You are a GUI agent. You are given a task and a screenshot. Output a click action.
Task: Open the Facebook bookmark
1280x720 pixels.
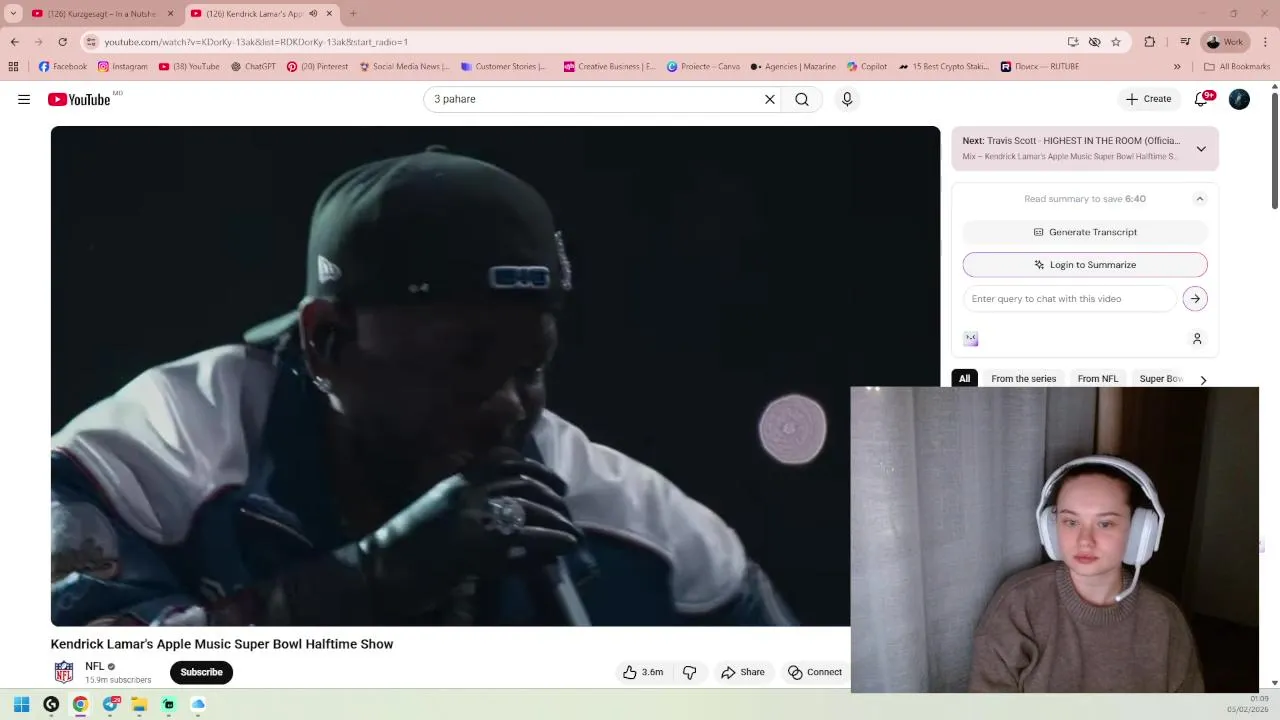point(63,67)
